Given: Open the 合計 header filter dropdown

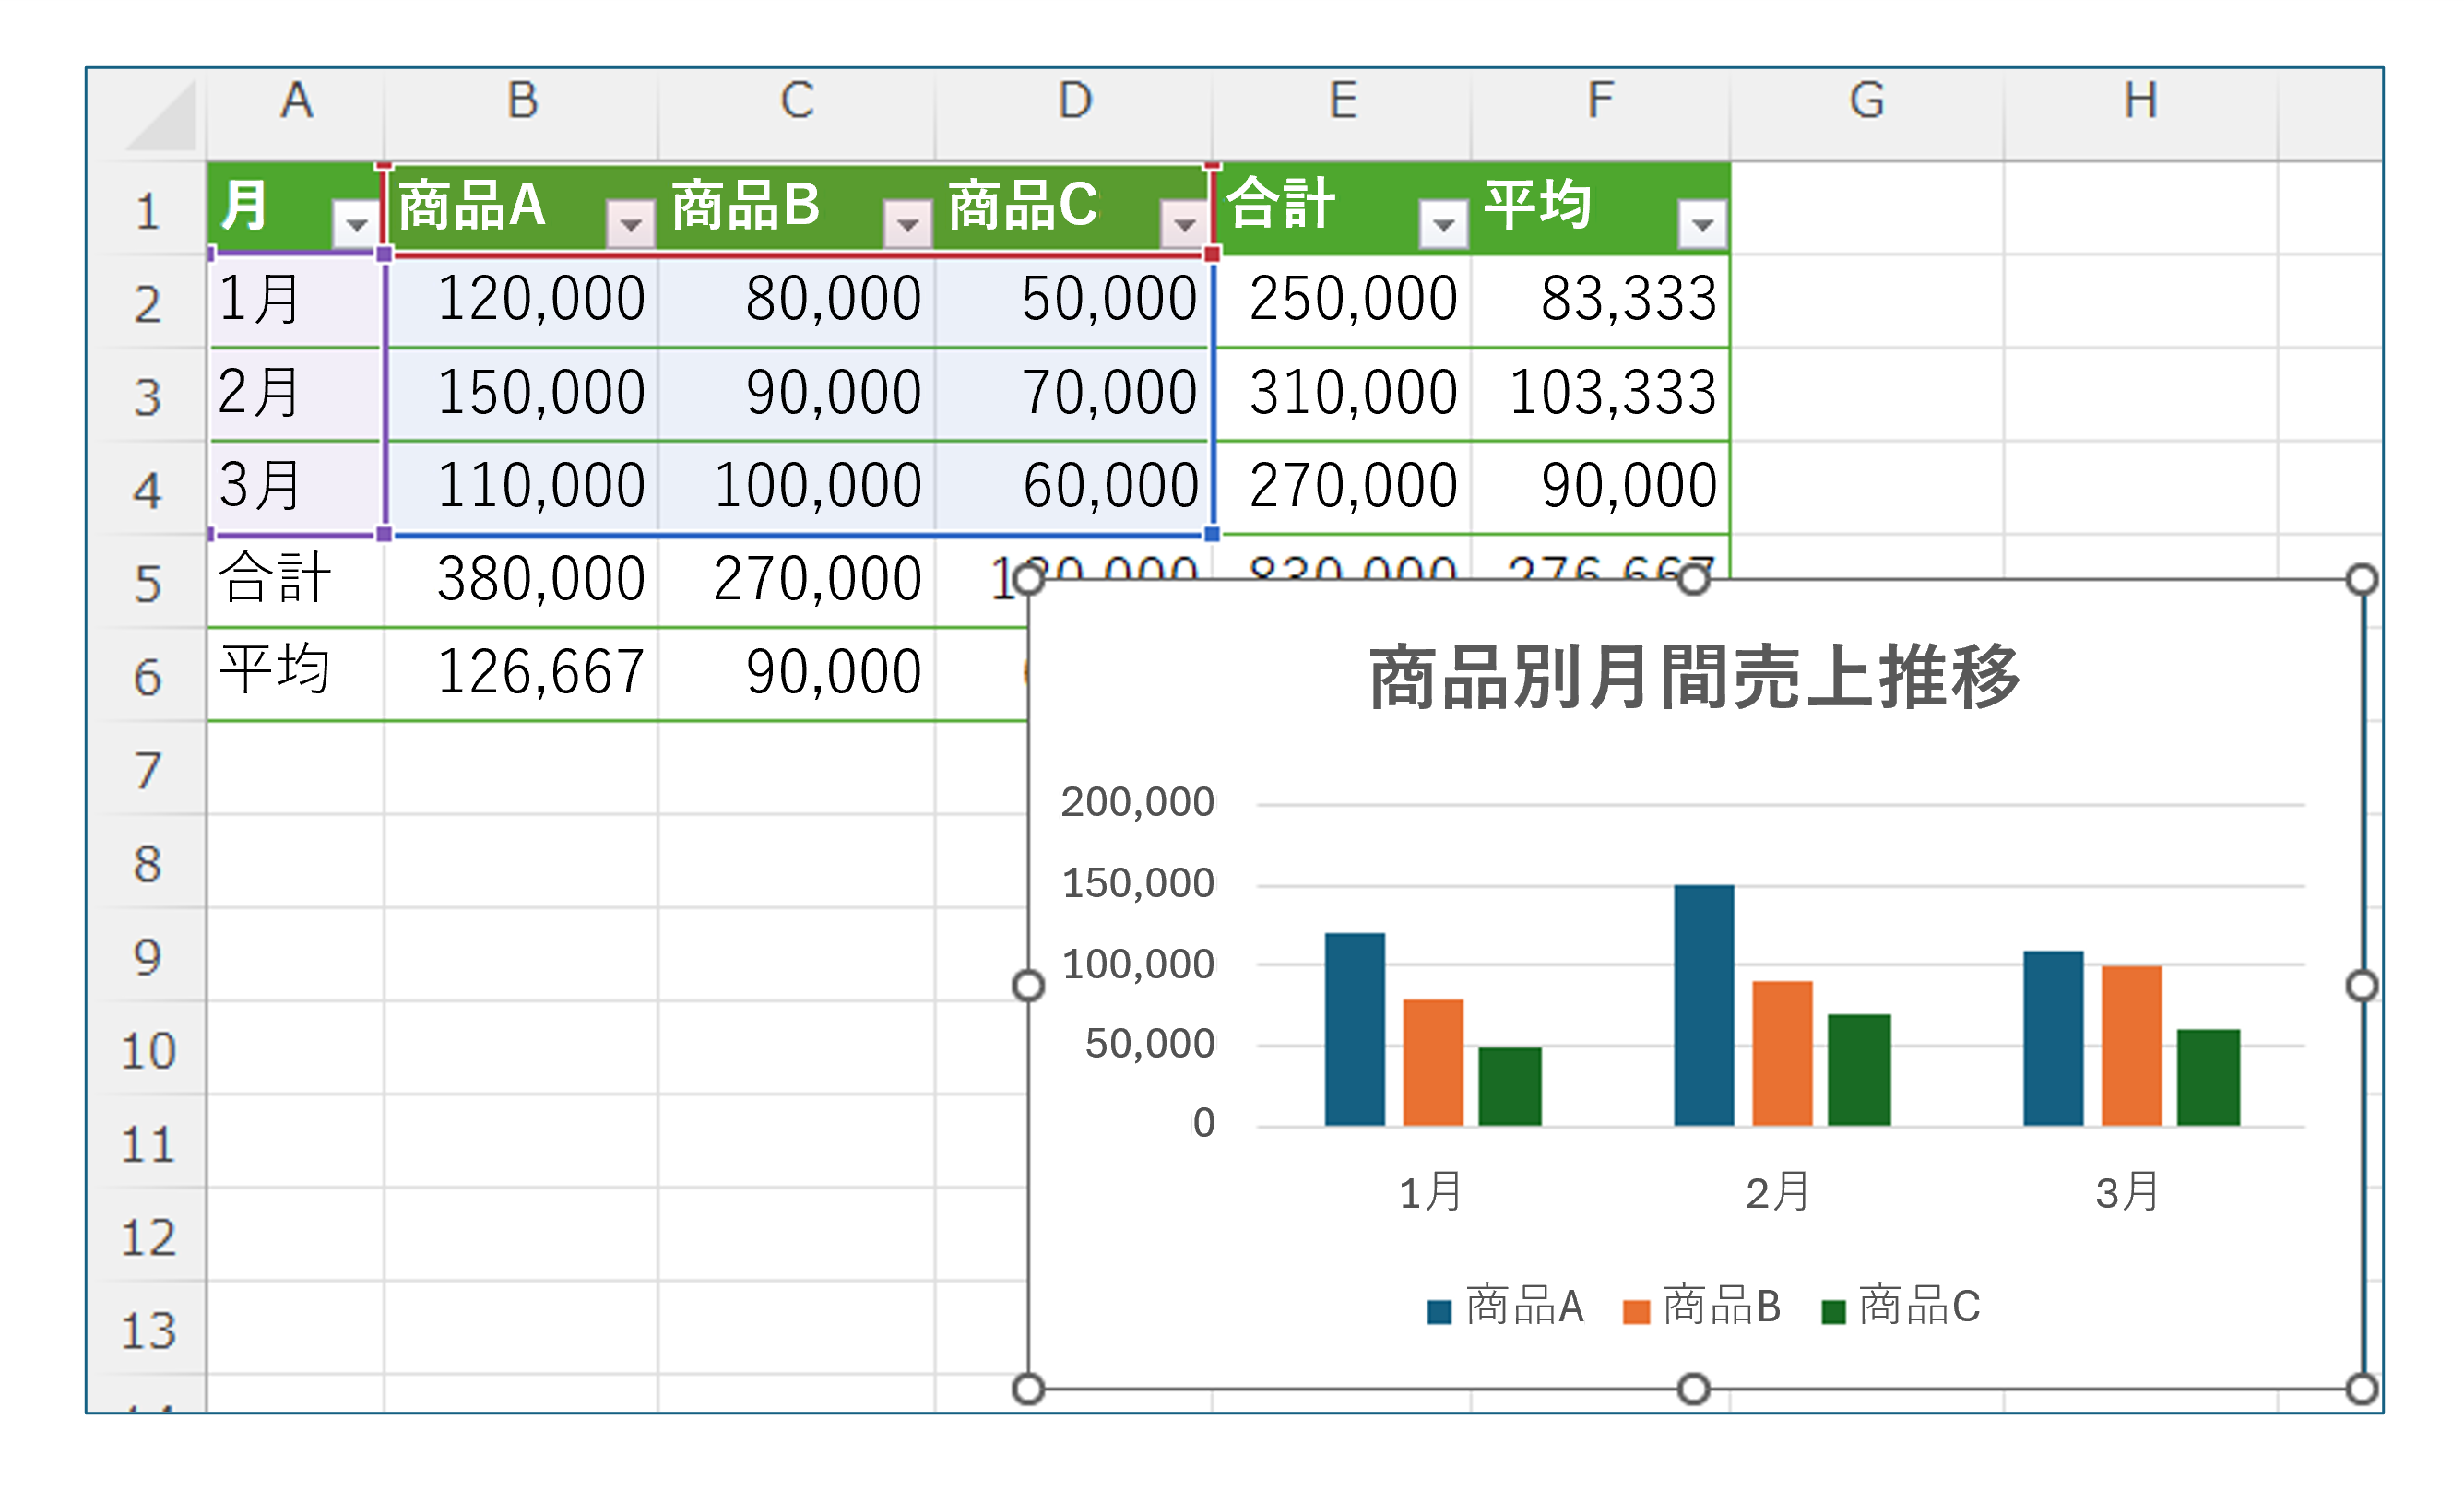Looking at the screenshot, I should pos(1443,224).
